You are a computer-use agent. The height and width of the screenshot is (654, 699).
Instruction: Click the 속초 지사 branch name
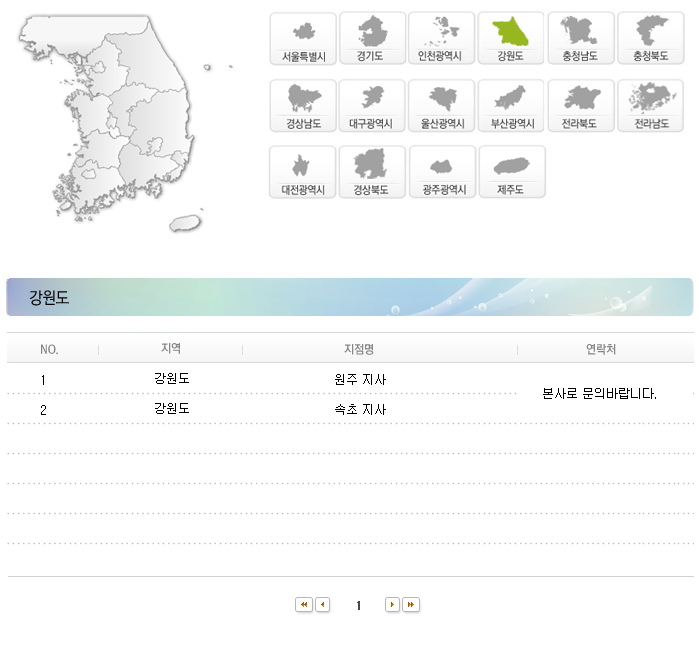(x=360, y=409)
